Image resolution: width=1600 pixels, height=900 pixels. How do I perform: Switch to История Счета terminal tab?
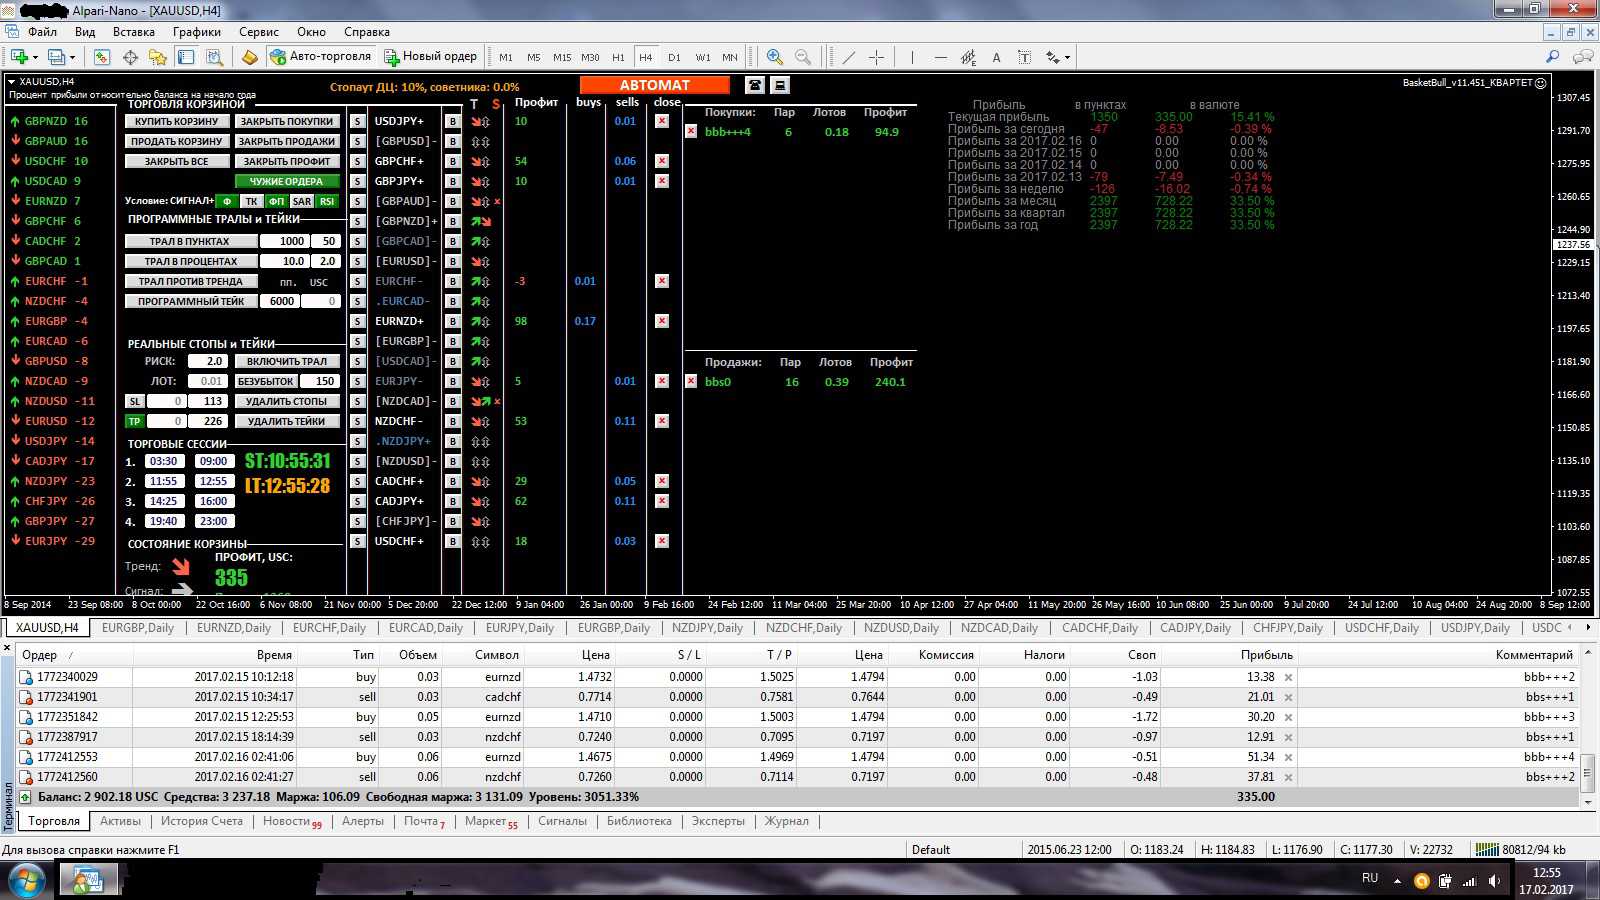tap(202, 821)
